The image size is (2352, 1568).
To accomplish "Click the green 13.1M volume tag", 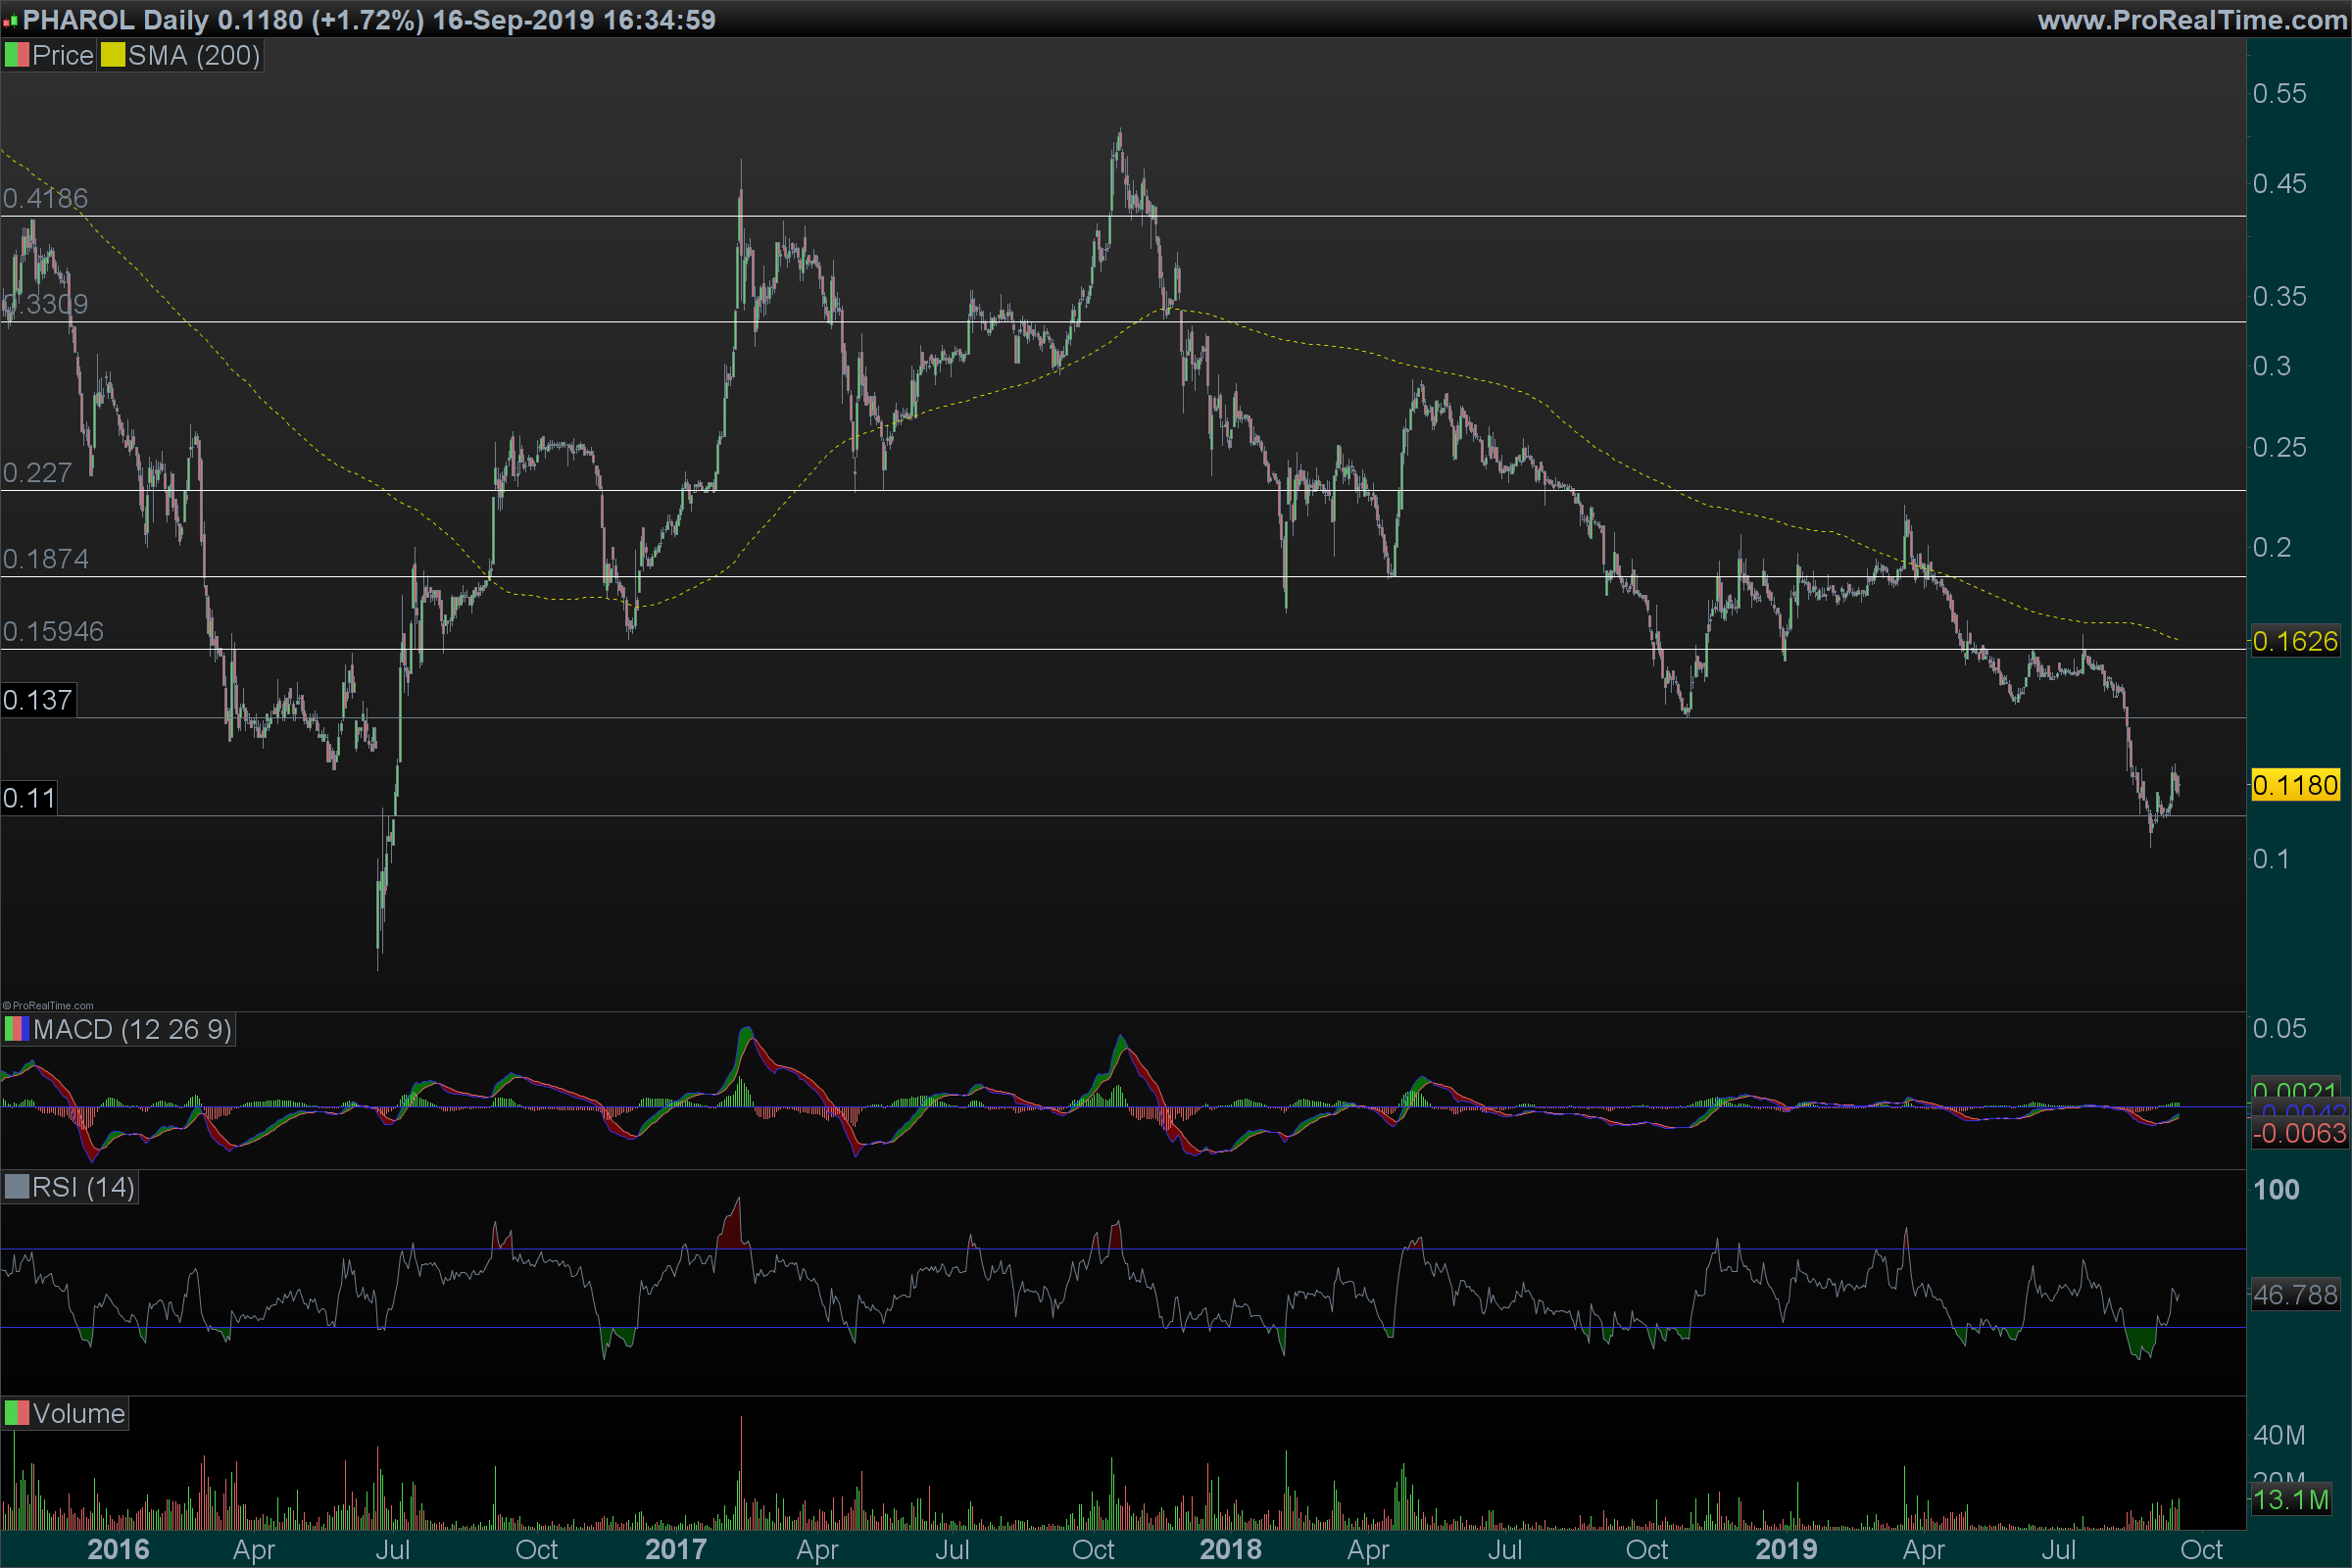I will pos(2290,1500).
